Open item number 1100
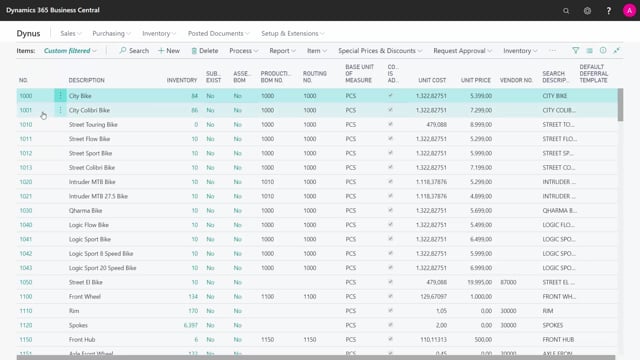Image resolution: width=640 pixels, height=360 pixels. pyautogui.click(x=26, y=296)
